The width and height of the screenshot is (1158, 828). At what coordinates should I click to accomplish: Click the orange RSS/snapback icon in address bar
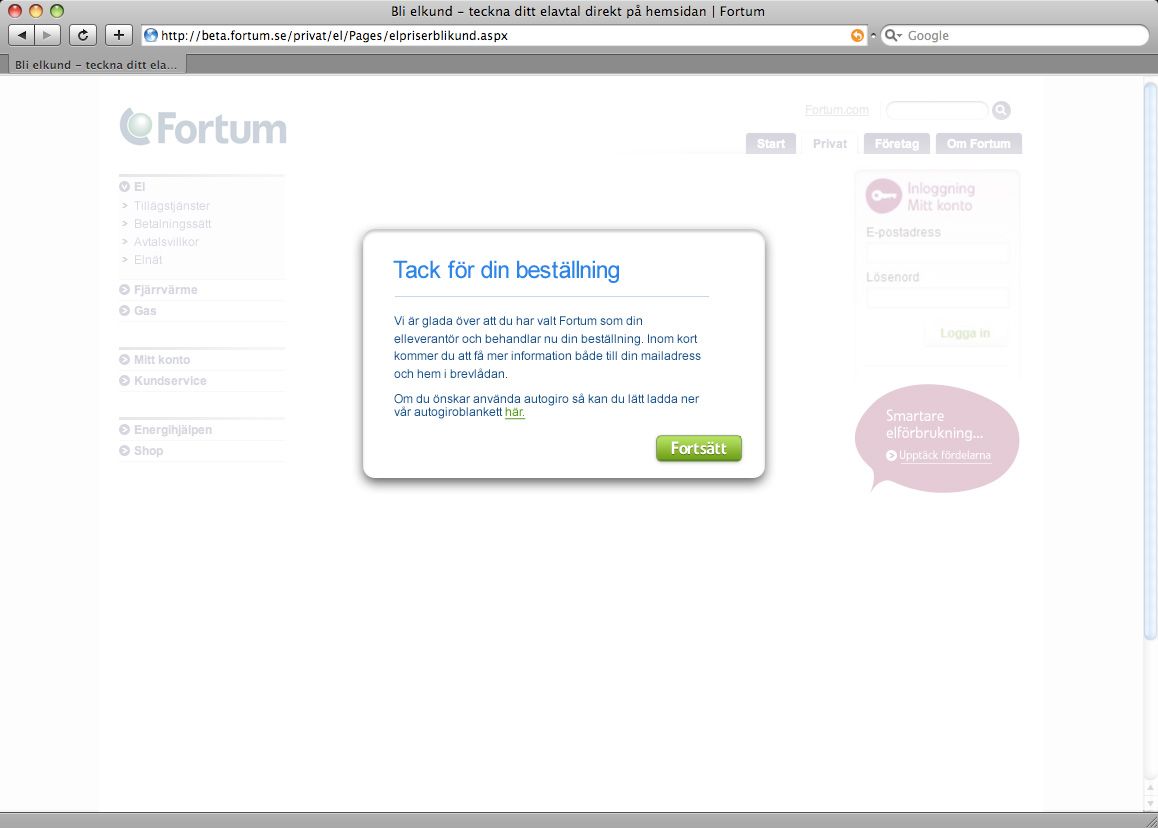pyautogui.click(x=857, y=35)
